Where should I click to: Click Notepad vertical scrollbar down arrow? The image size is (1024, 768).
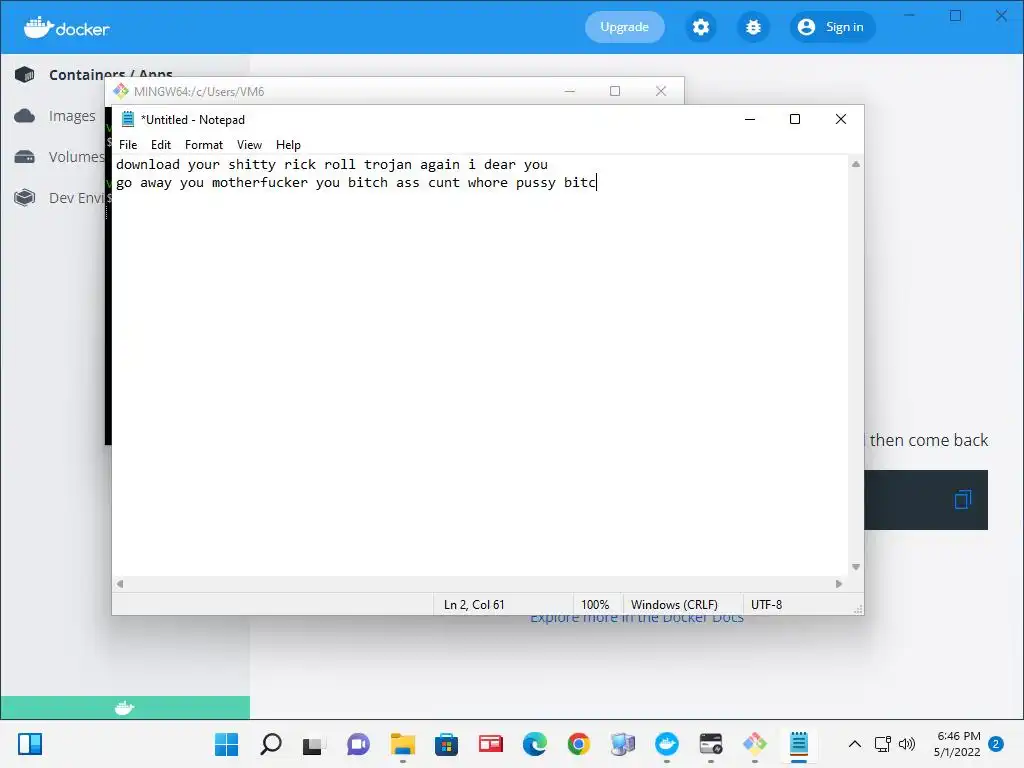click(x=856, y=568)
